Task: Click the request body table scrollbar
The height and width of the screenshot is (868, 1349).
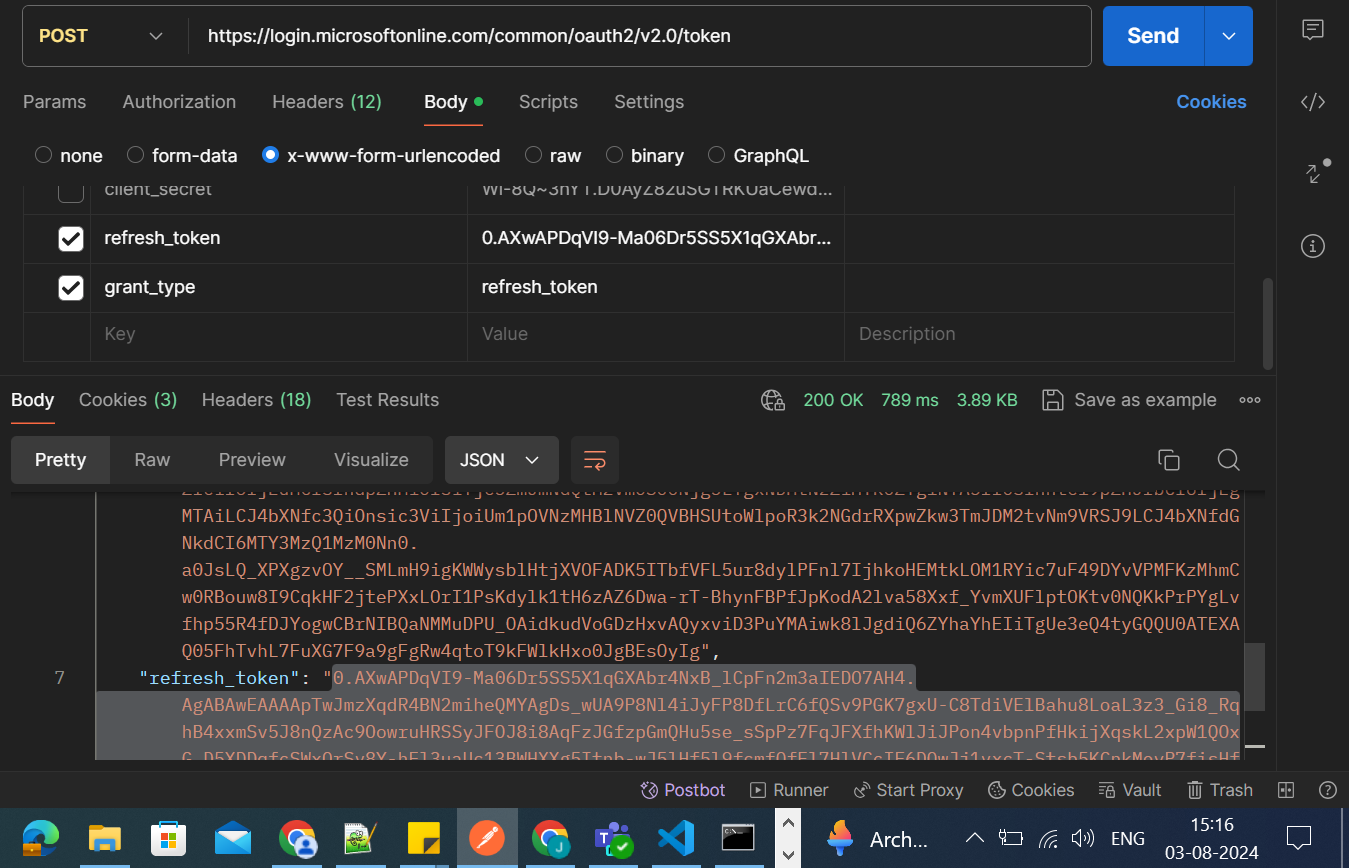Action: 1268,324
